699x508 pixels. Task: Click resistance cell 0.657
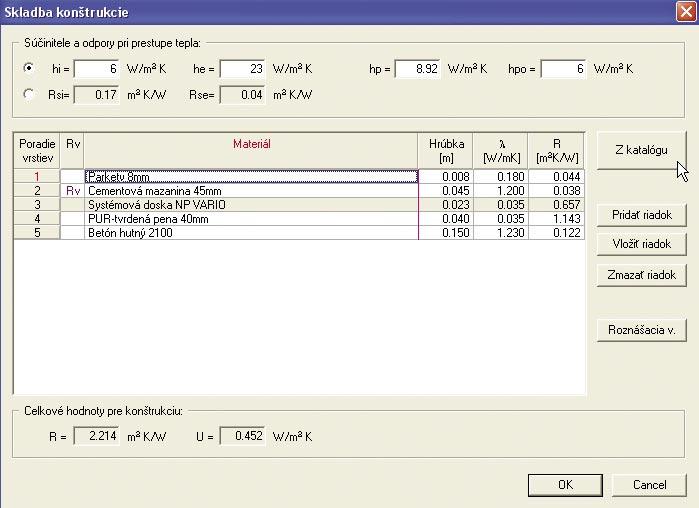(x=556, y=205)
